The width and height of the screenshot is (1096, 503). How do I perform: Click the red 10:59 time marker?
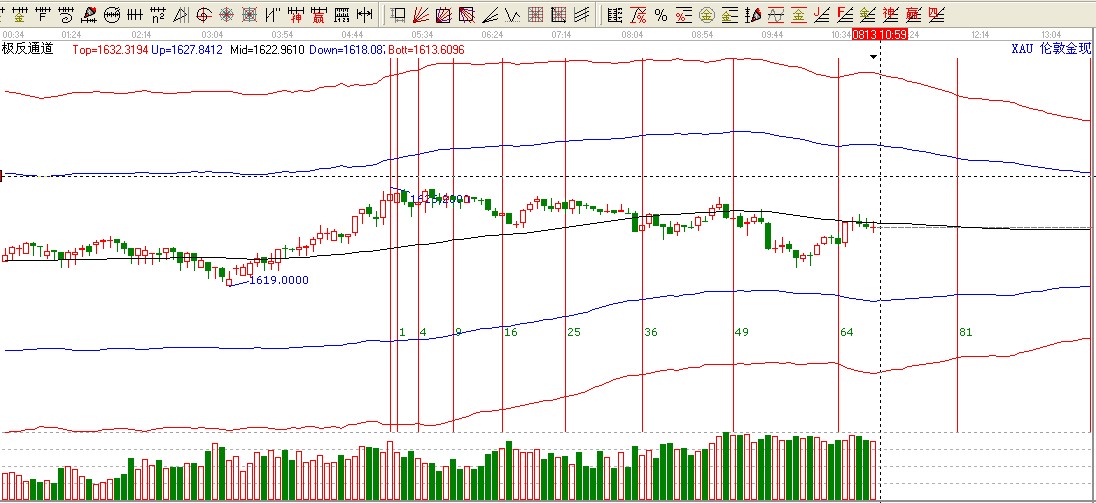point(893,35)
